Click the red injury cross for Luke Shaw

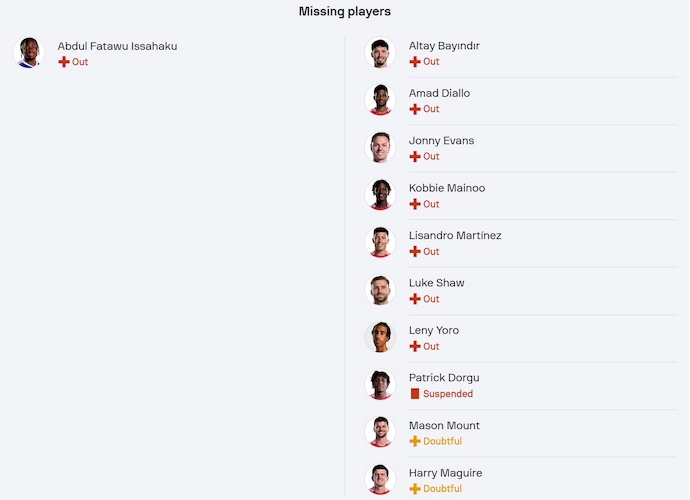click(x=415, y=299)
